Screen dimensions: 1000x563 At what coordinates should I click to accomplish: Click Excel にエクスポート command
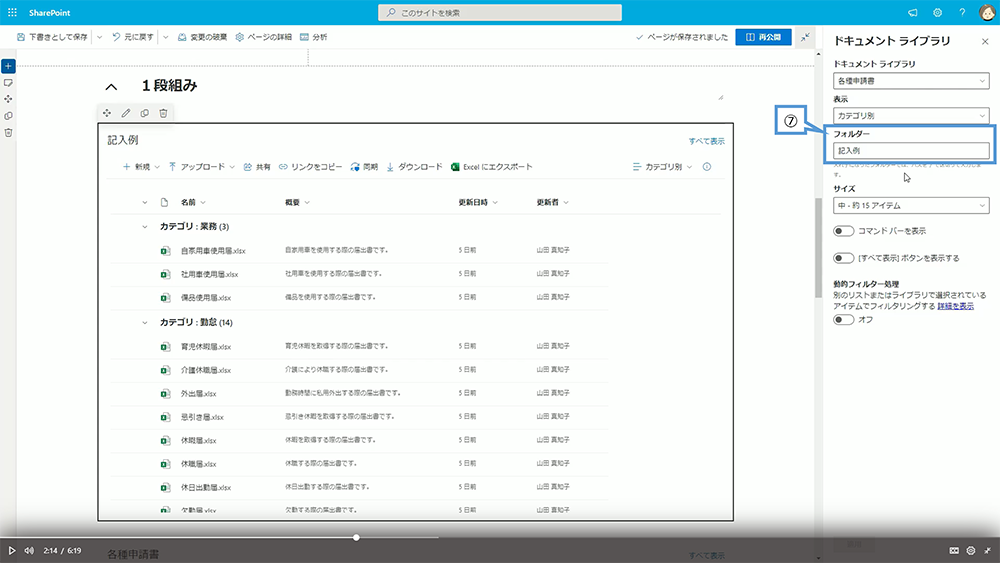coord(491,166)
